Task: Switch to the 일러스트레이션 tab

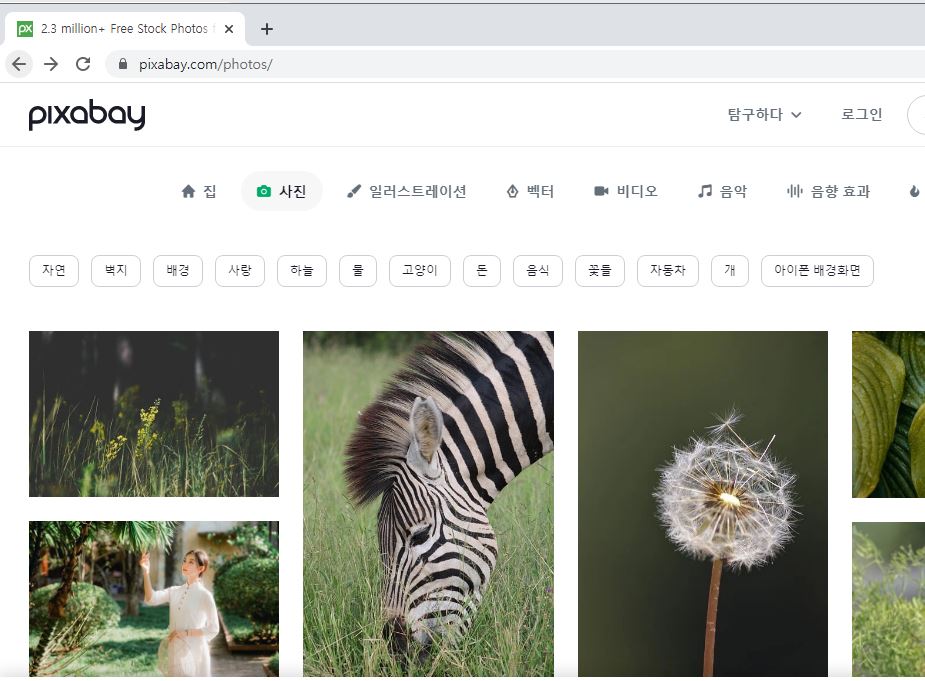Action: (406, 191)
